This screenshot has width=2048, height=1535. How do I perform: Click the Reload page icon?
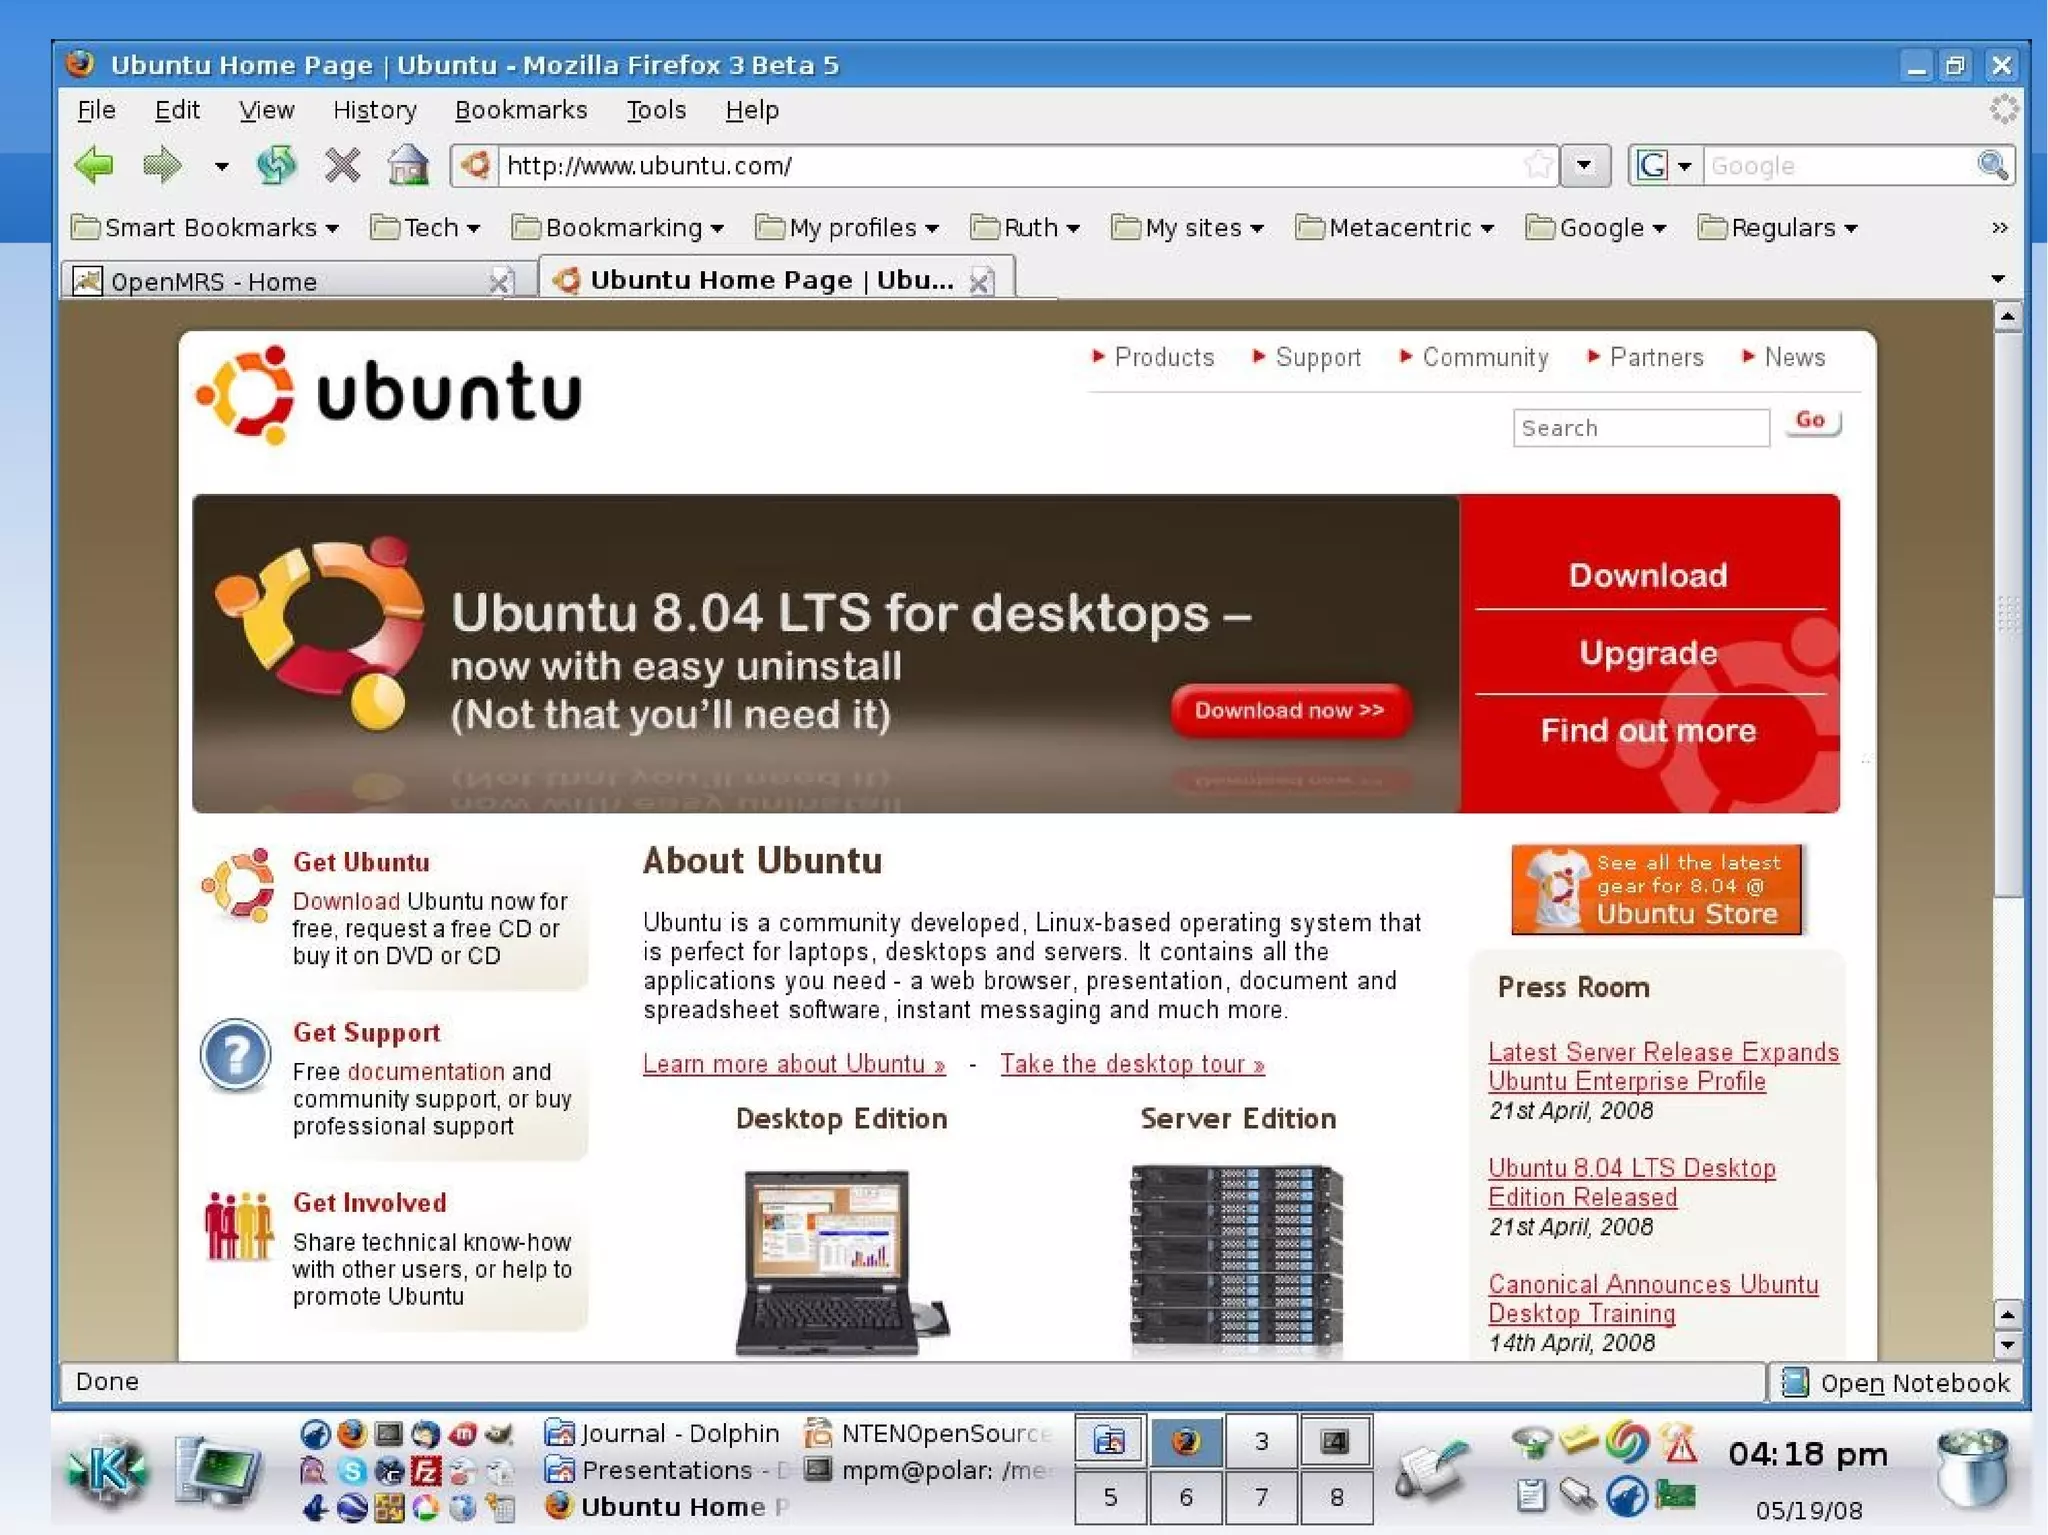pos(276,165)
